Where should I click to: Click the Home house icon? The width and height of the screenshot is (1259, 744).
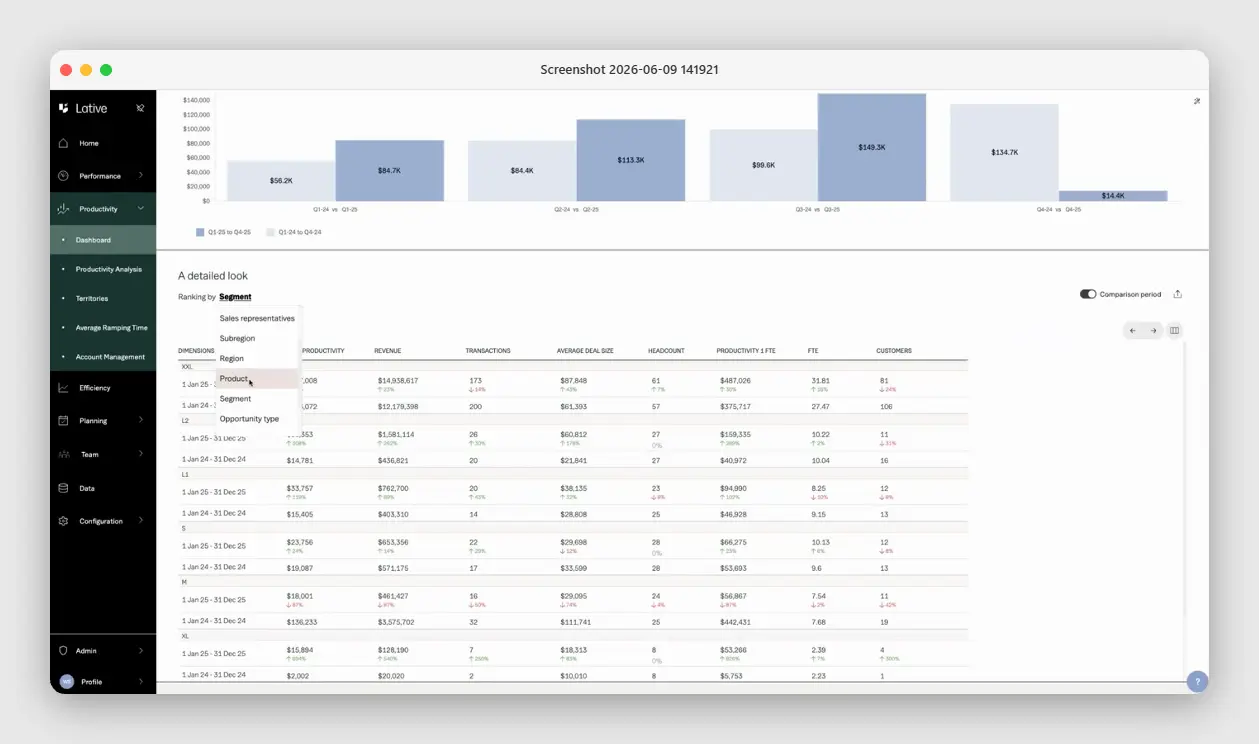63,143
